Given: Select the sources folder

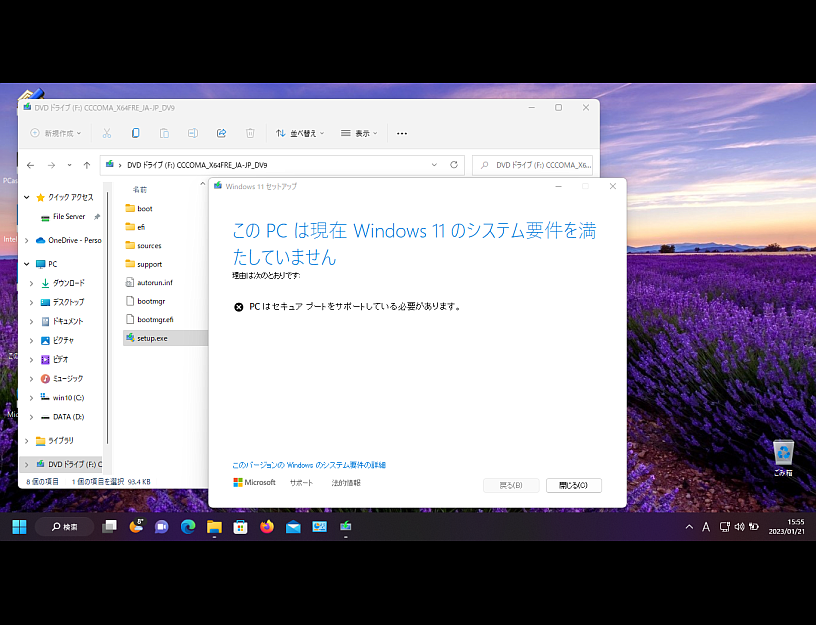Looking at the screenshot, I should (149, 246).
